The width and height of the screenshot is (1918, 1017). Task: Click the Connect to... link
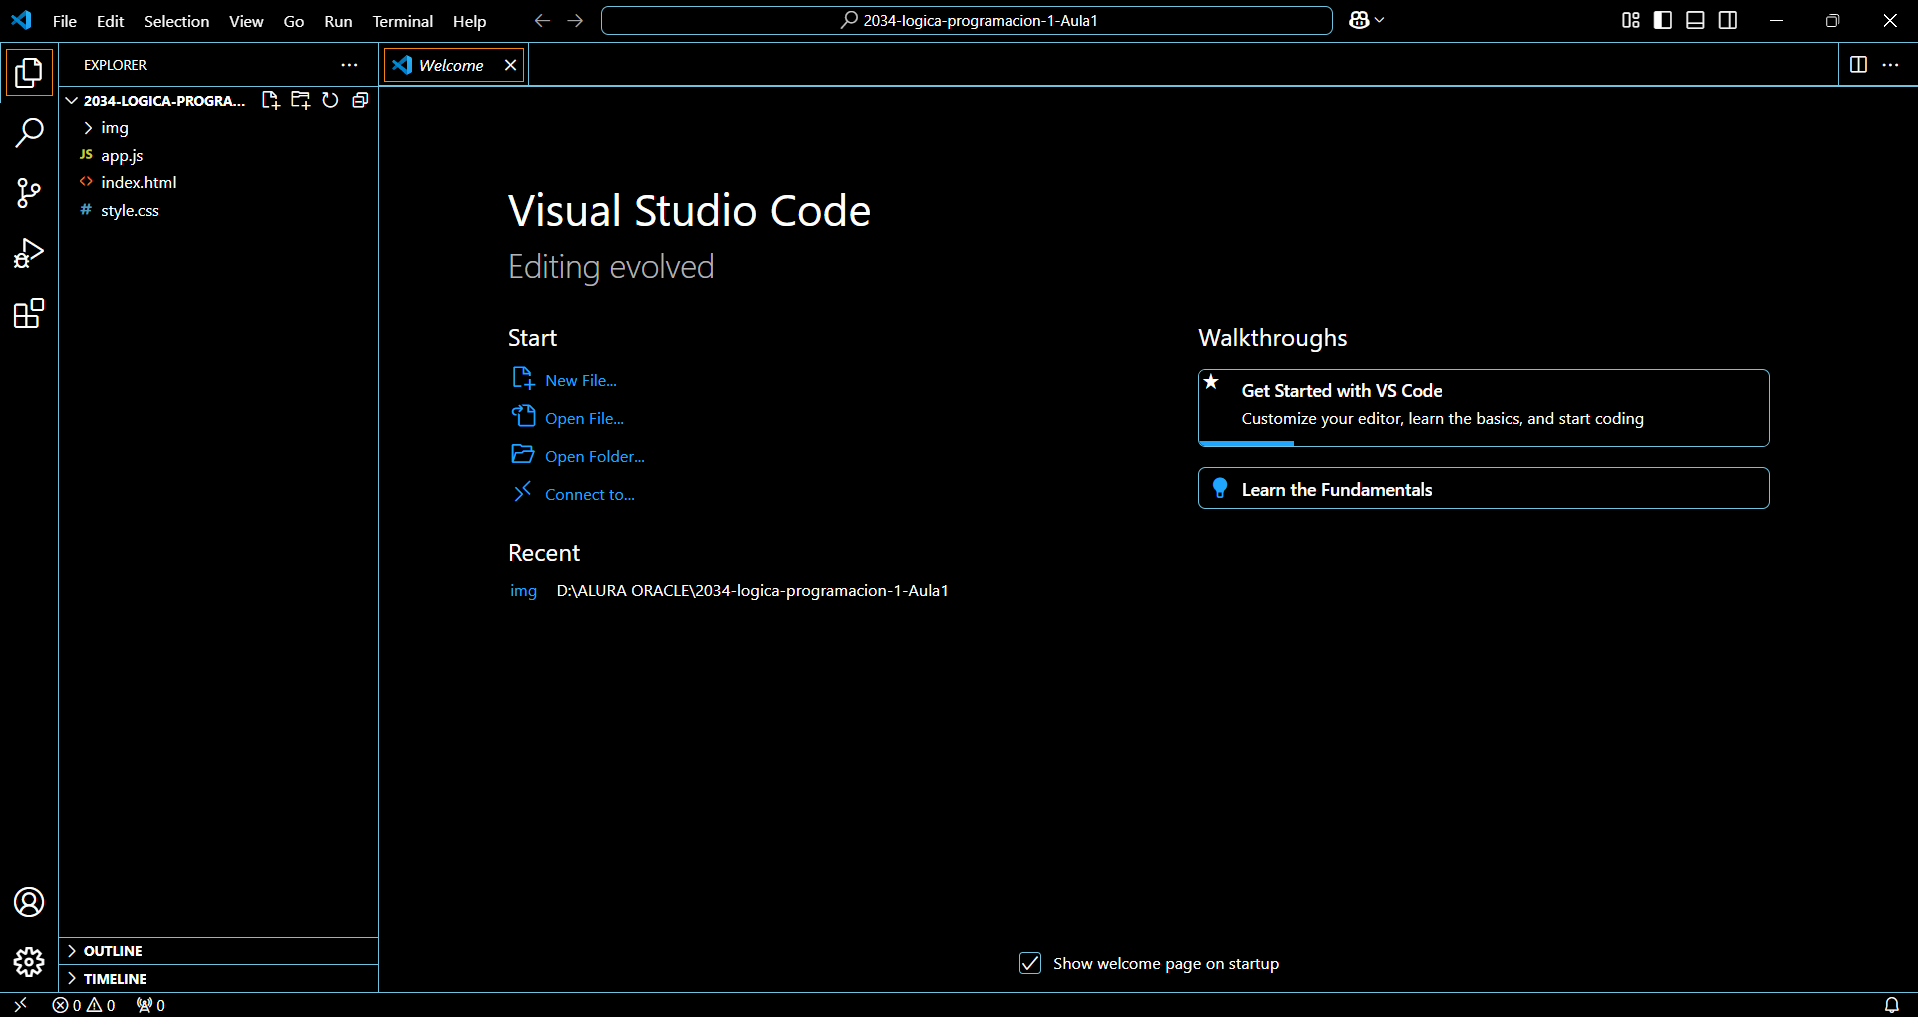(573, 494)
